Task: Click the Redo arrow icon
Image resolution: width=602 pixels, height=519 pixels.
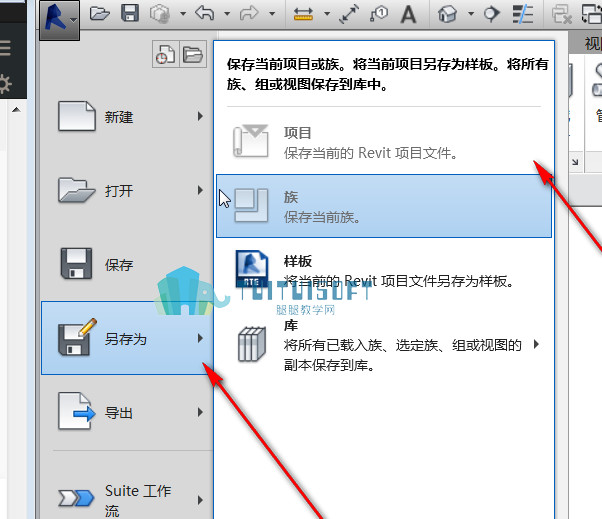Action: (249, 14)
